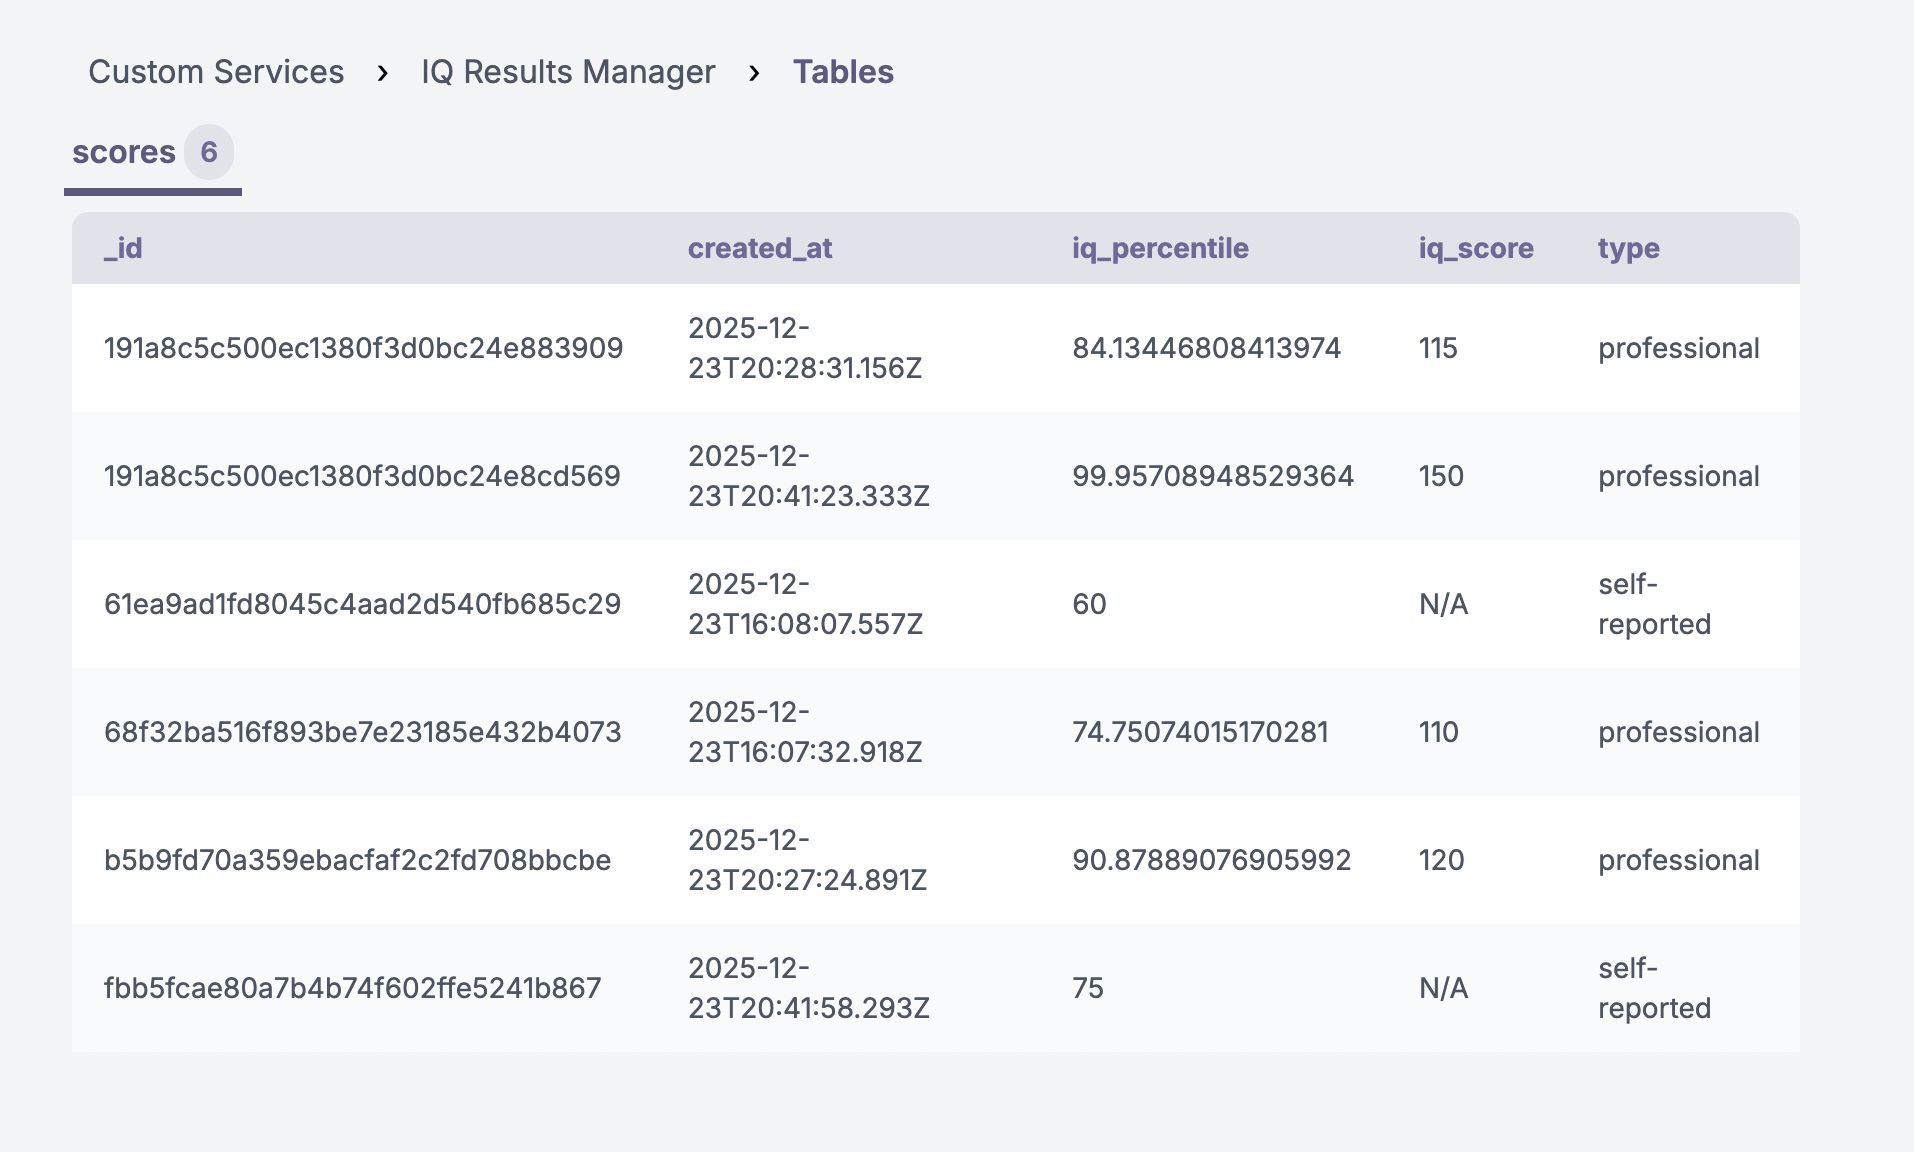1914x1152 pixels.
Task: Click the _id starting with fbb5fcae80a7b4
Action: point(352,987)
